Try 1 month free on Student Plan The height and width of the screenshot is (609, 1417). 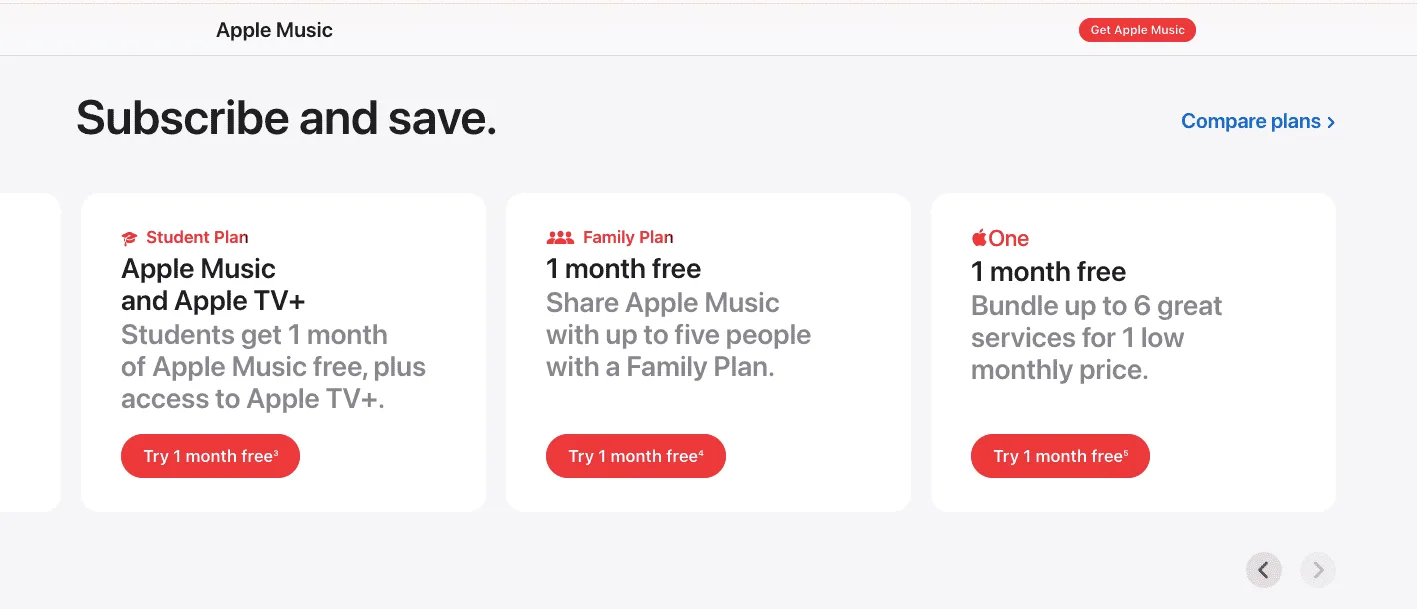[x=210, y=455]
